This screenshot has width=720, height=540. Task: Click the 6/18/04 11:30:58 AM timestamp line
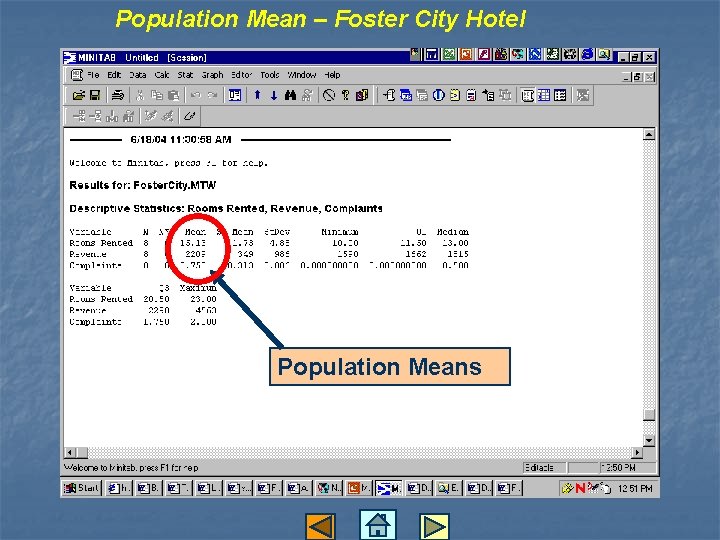[181, 140]
